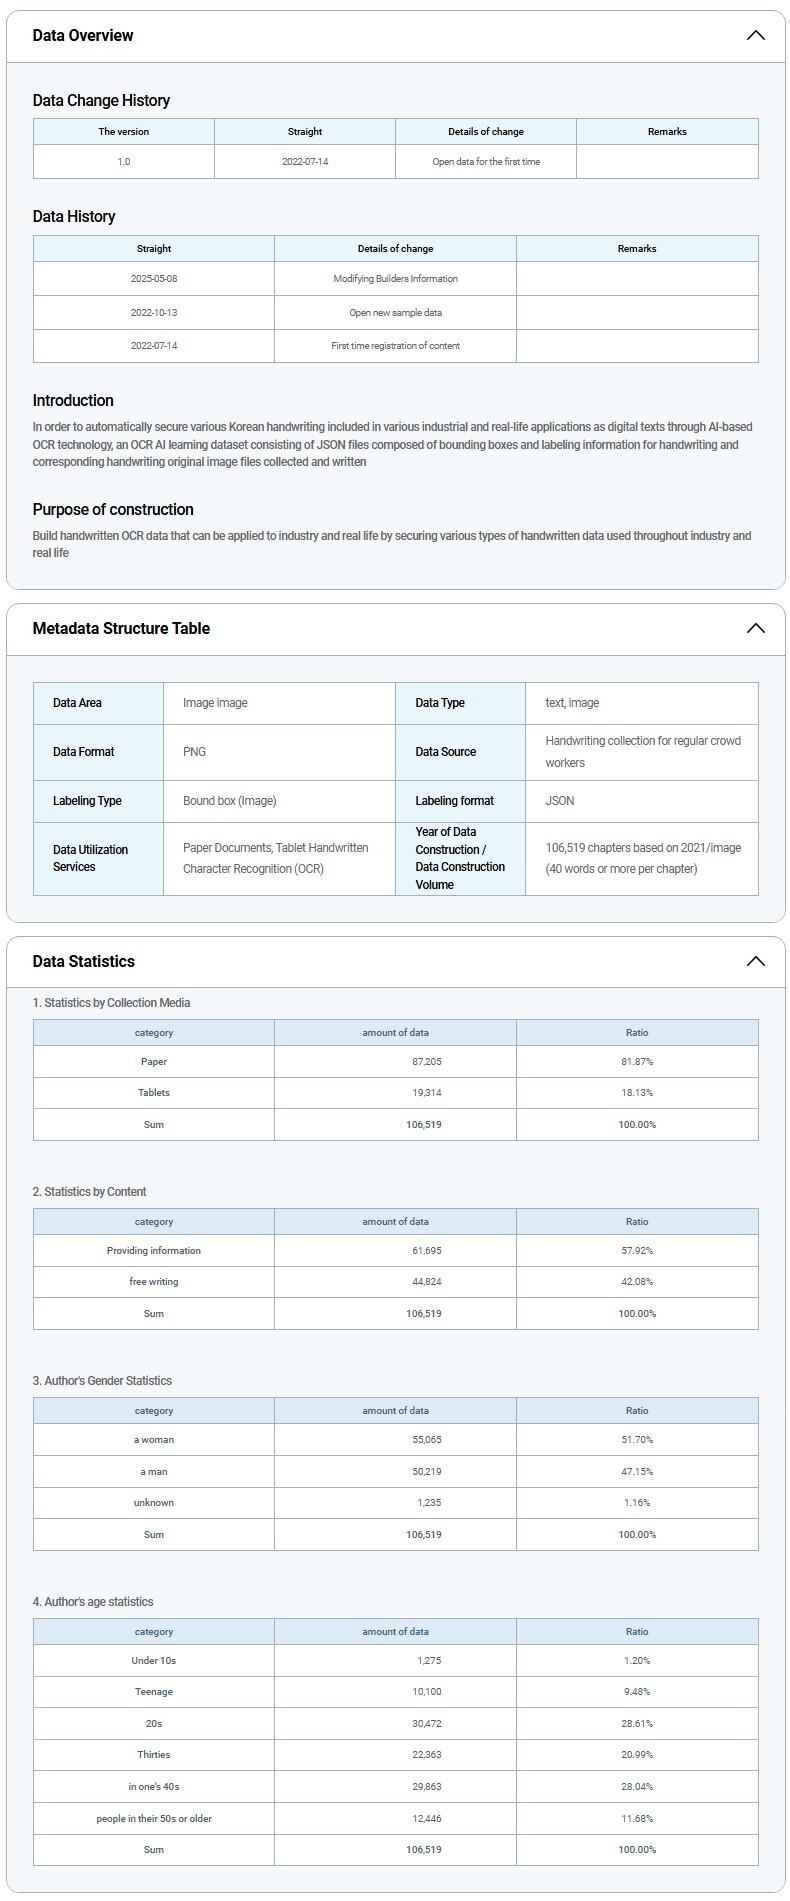The height and width of the screenshot is (1901, 790).
Task: Click the 2025-05-08 date entry
Action: pyautogui.click(x=154, y=279)
